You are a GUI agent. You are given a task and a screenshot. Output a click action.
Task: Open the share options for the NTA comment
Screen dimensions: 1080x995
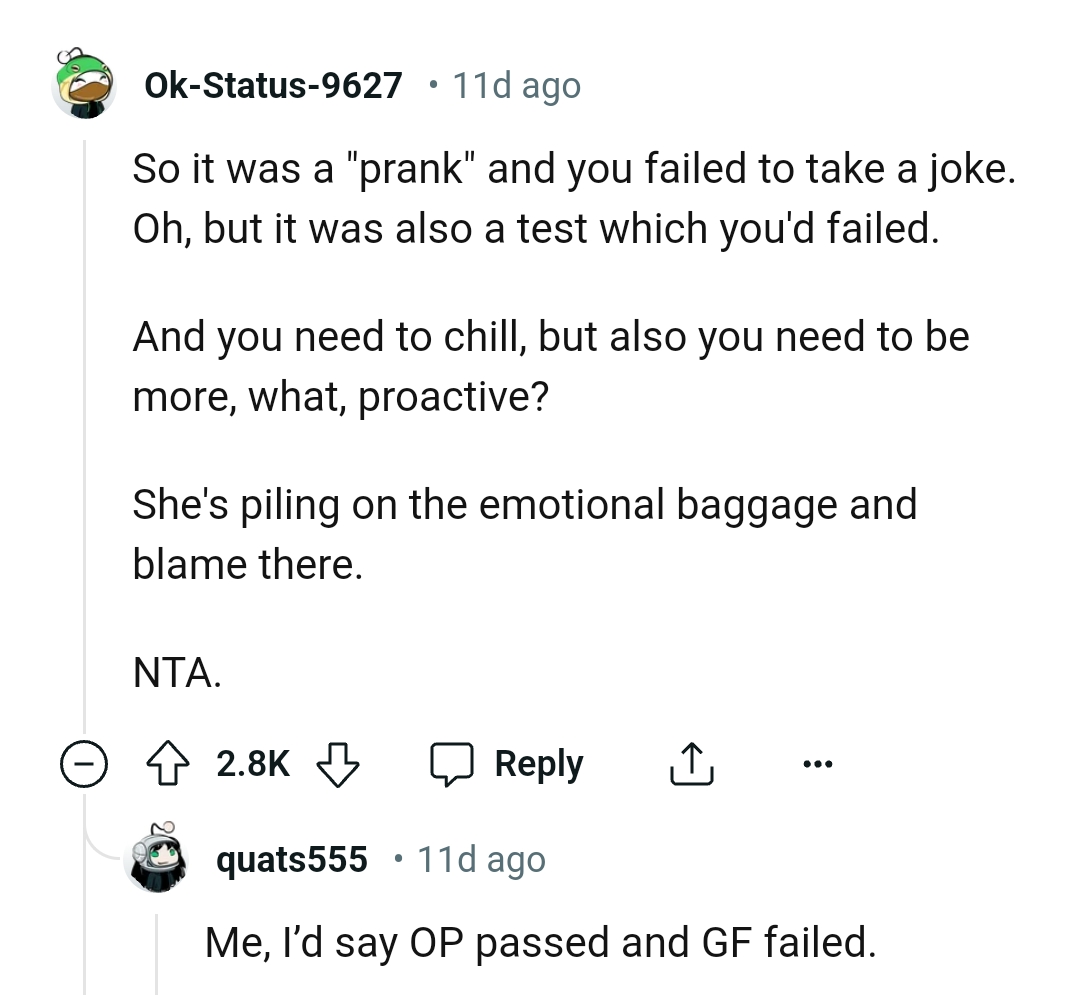[690, 763]
